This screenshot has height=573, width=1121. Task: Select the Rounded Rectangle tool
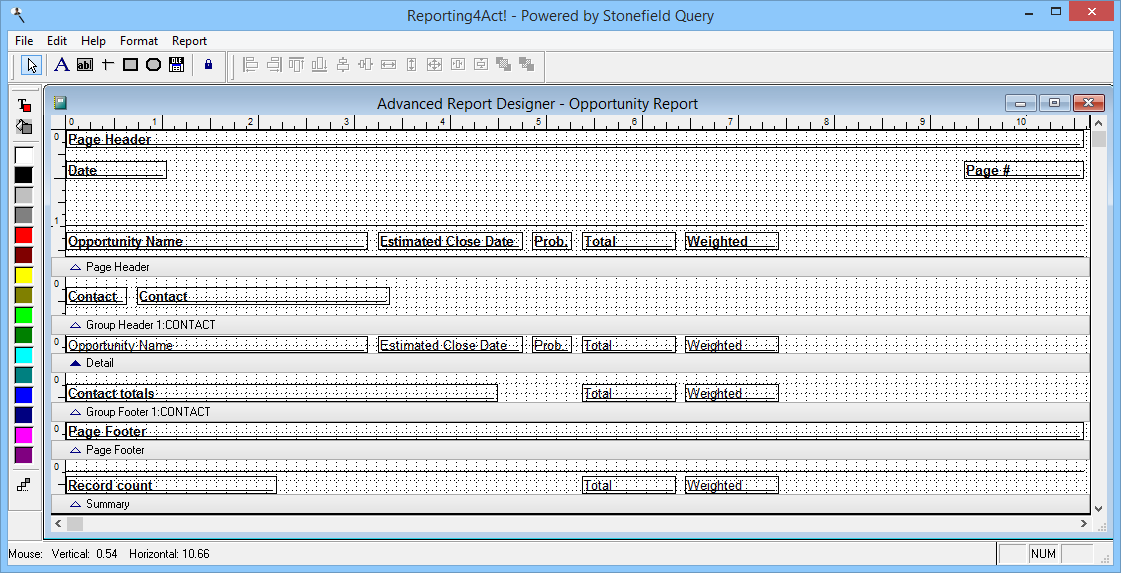coord(153,64)
